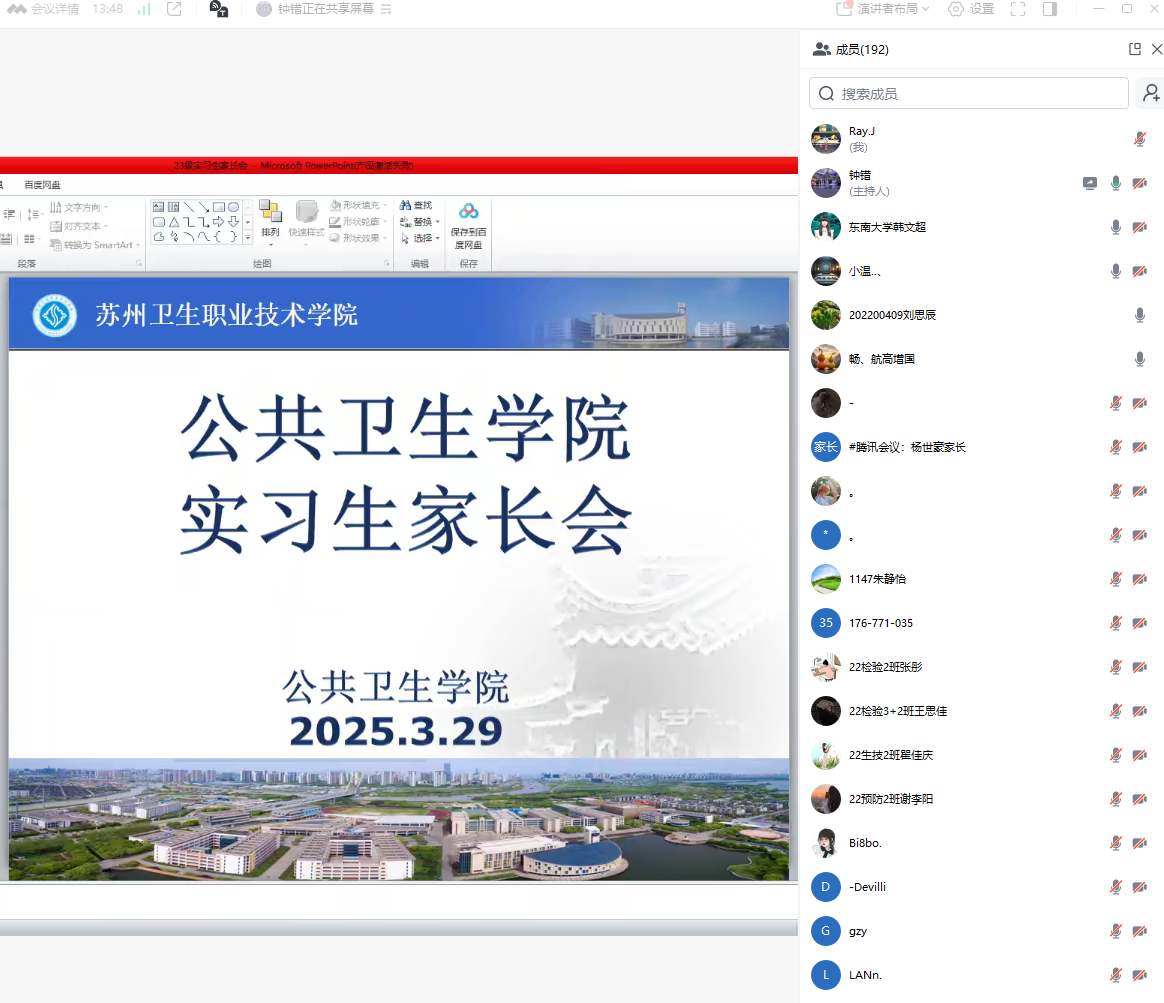Select the triangle shape in shapes gallery
The image size is (1164, 1003).
pos(174,222)
